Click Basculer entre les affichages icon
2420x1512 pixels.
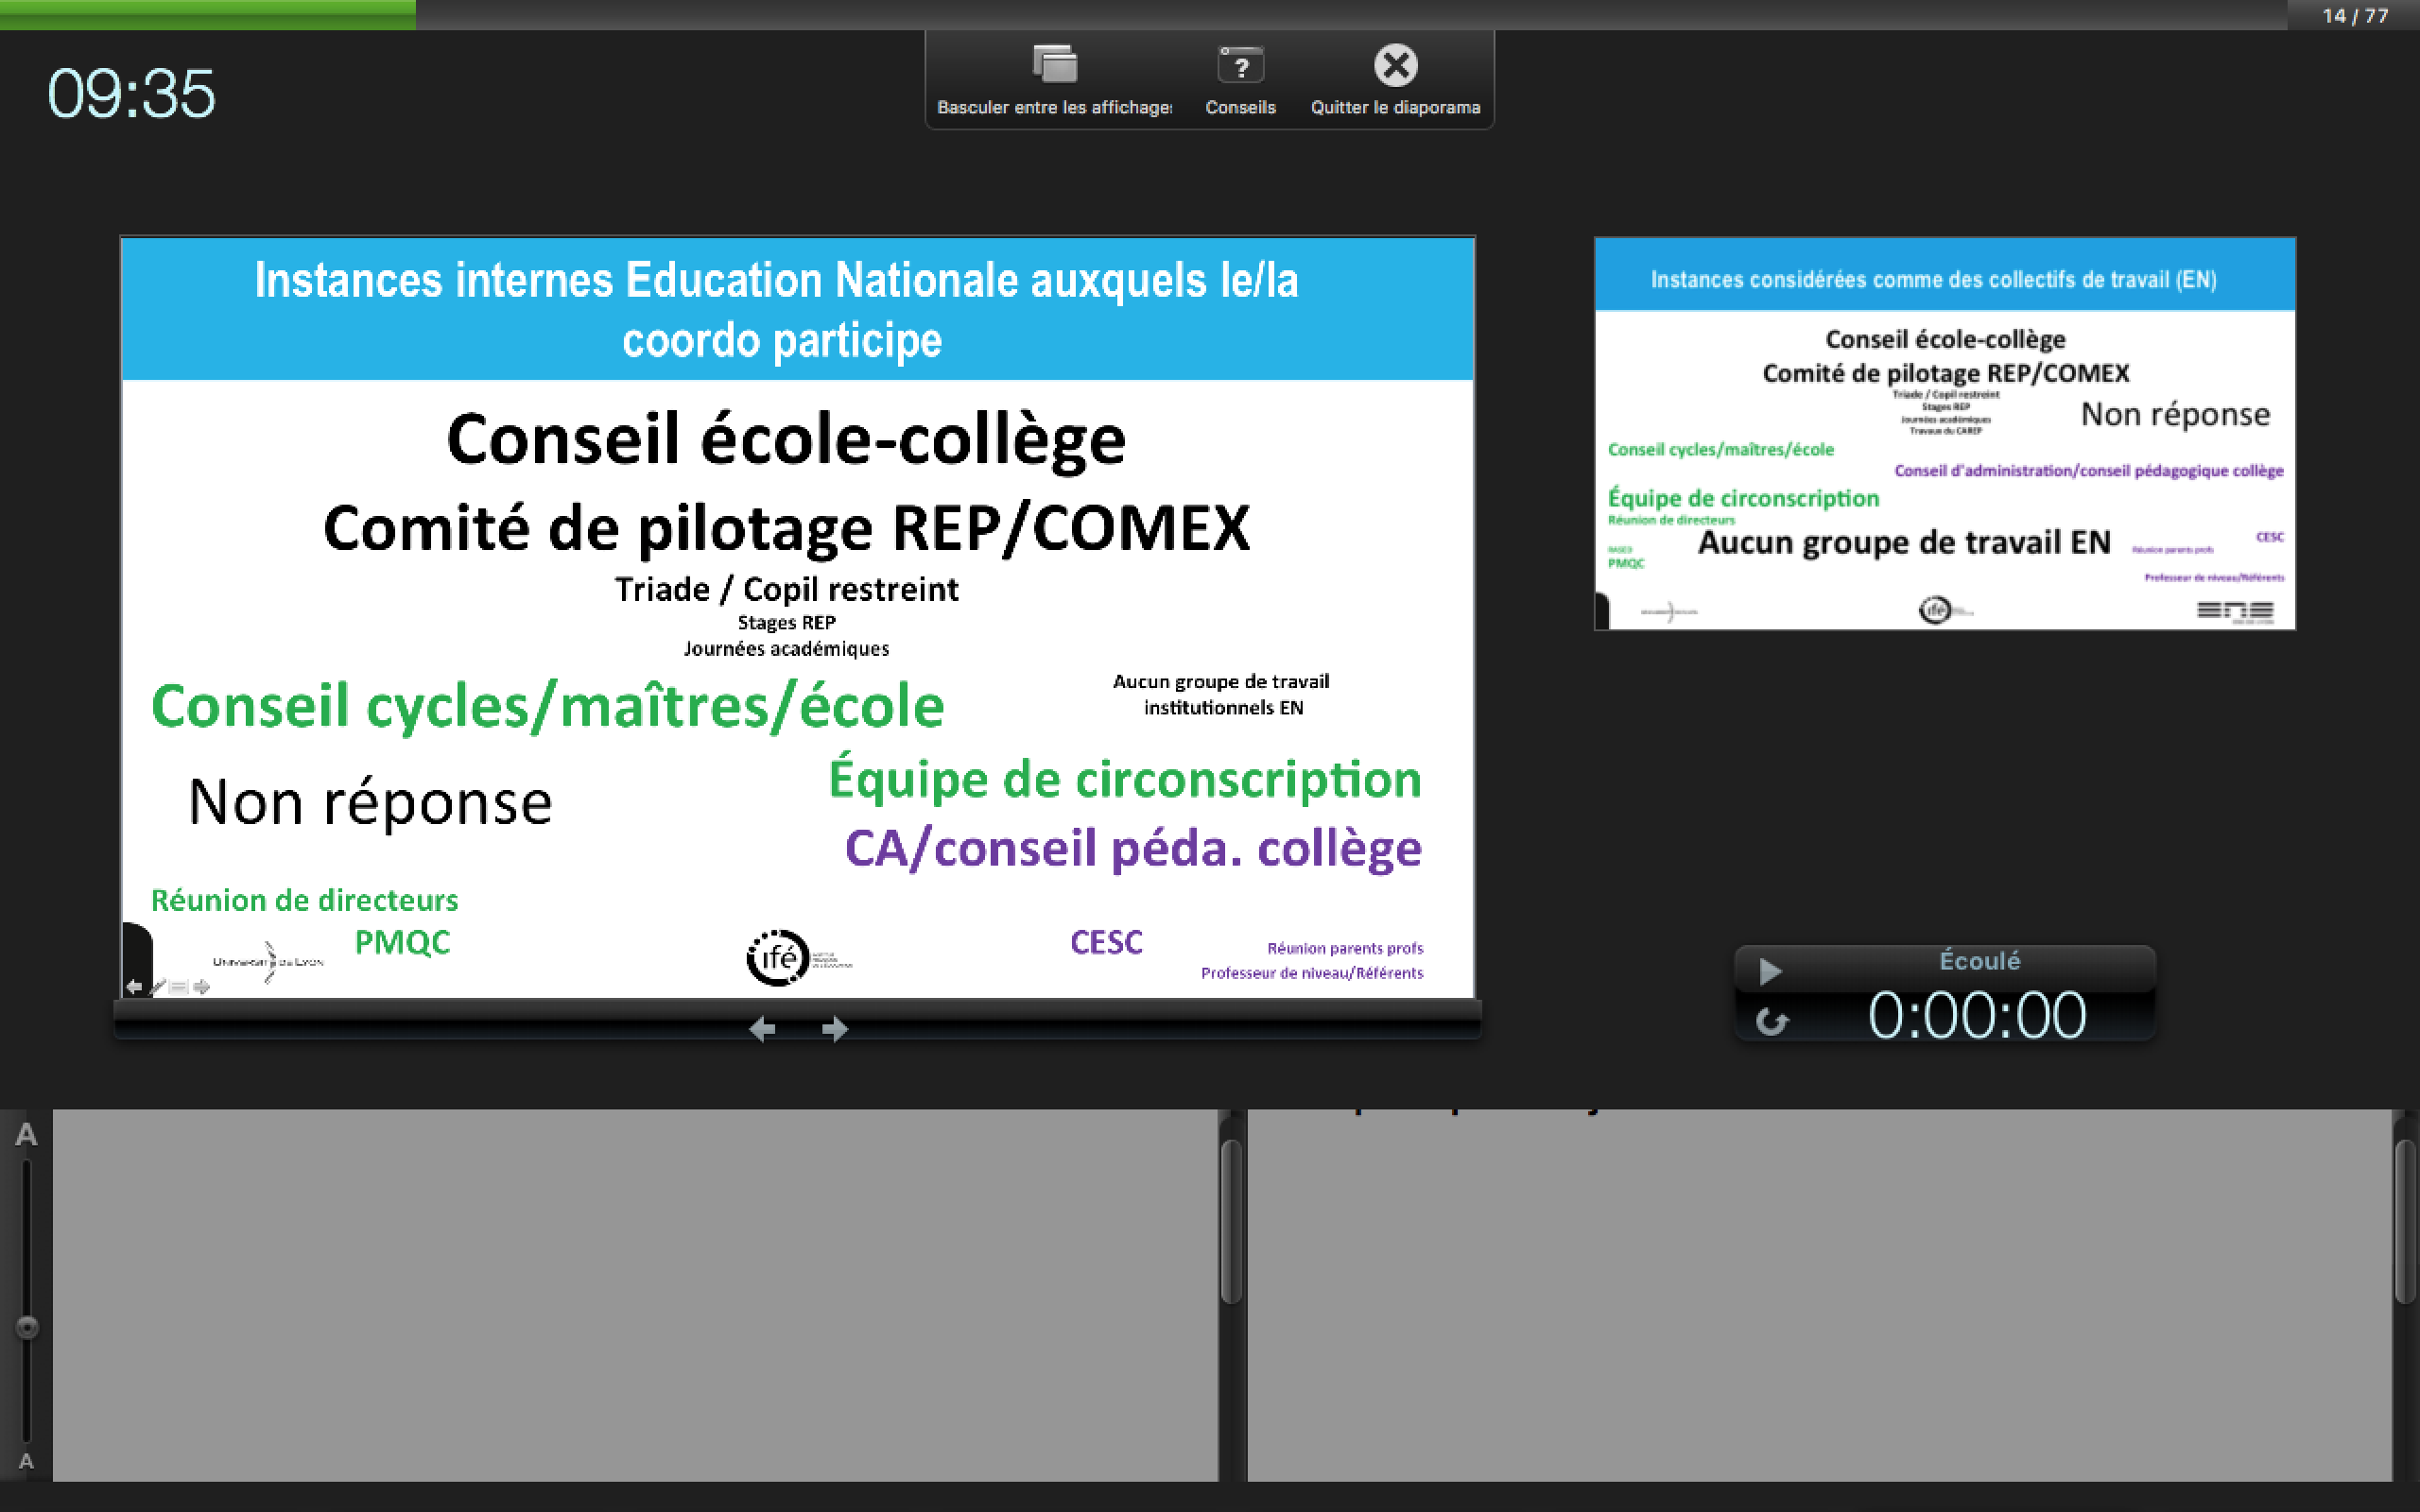(x=1054, y=66)
